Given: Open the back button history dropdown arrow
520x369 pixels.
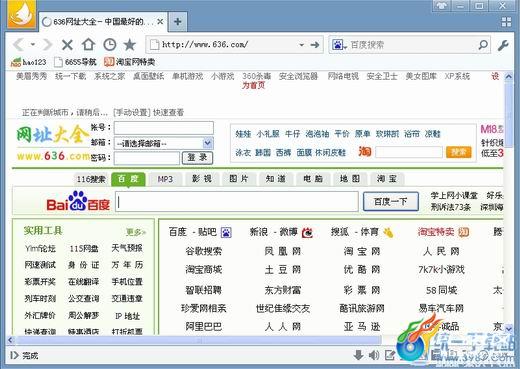Looking at the screenshot, I should click(x=33, y=44).
